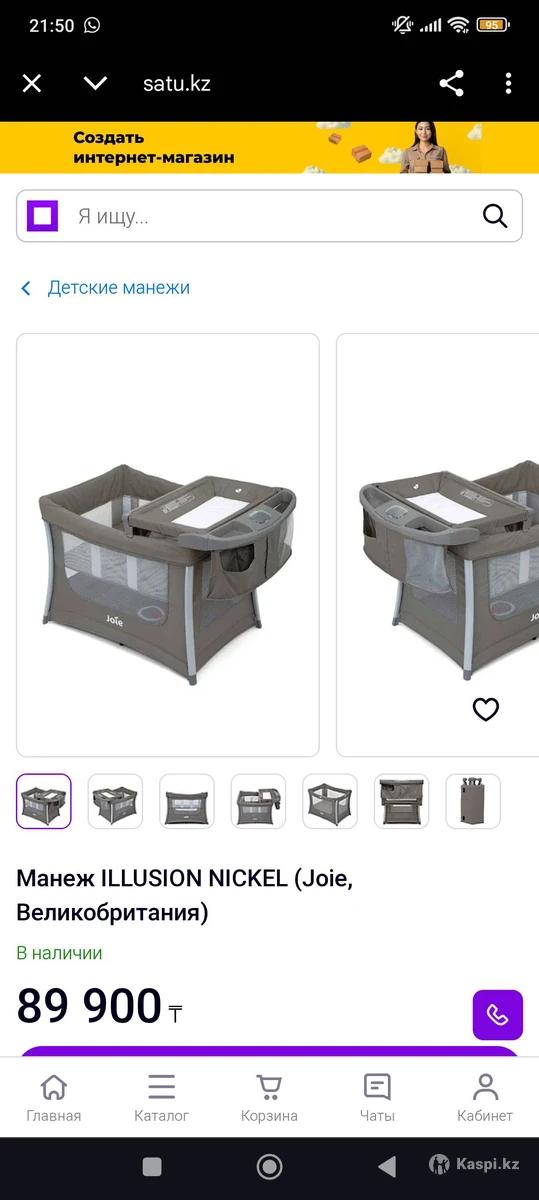539x1200 pixels.
Task: Focus the "Я ищу..." search field
Action: point(269,216)
